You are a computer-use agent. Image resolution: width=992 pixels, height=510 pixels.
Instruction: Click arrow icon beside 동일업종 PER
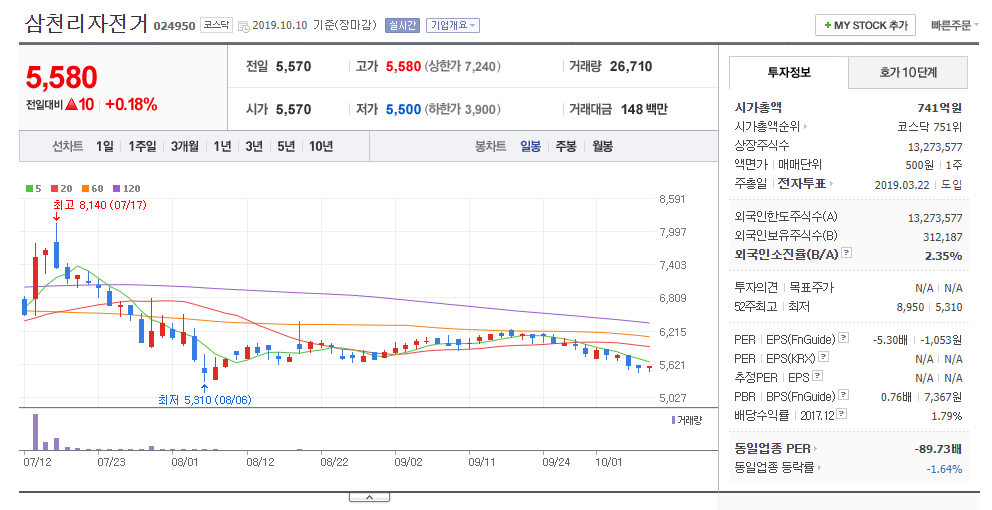(x=815, y=449)
